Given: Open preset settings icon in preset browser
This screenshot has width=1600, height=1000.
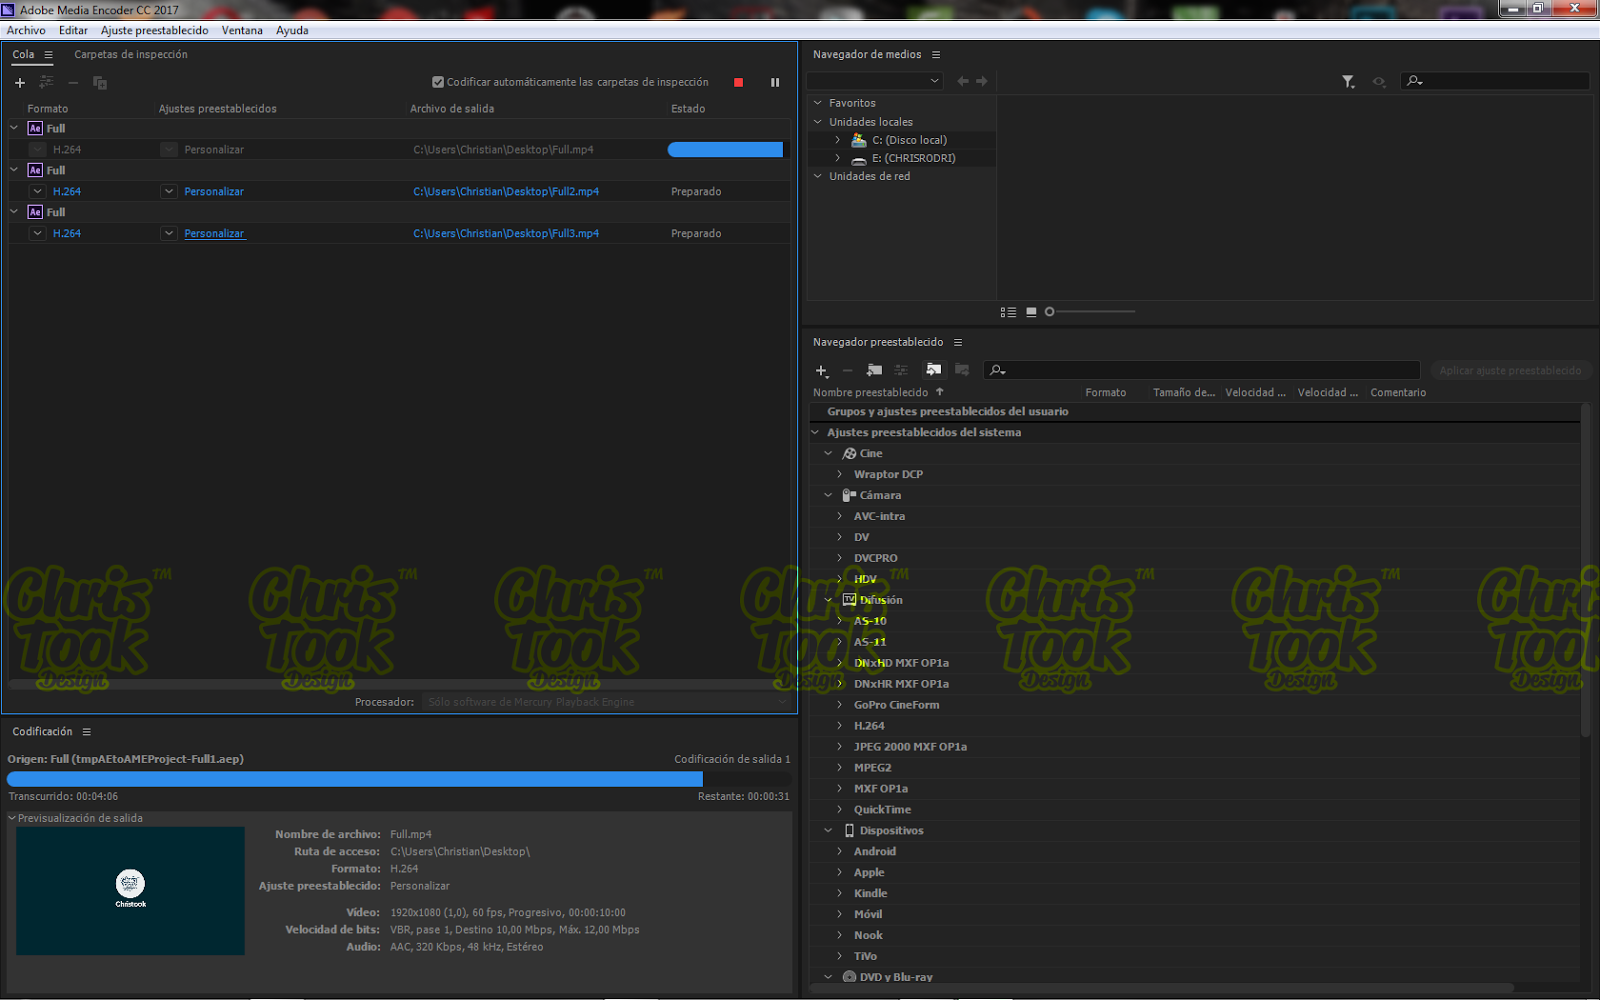Looking at the screenshot, I should click(901, 370).
